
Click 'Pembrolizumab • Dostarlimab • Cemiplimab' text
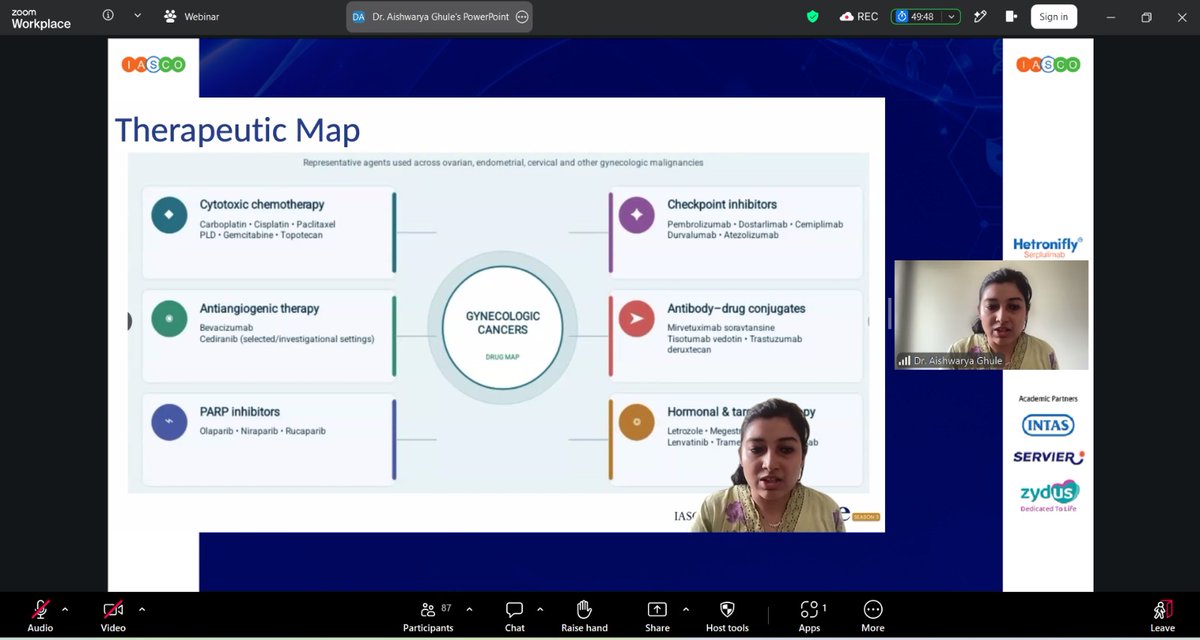755,224
